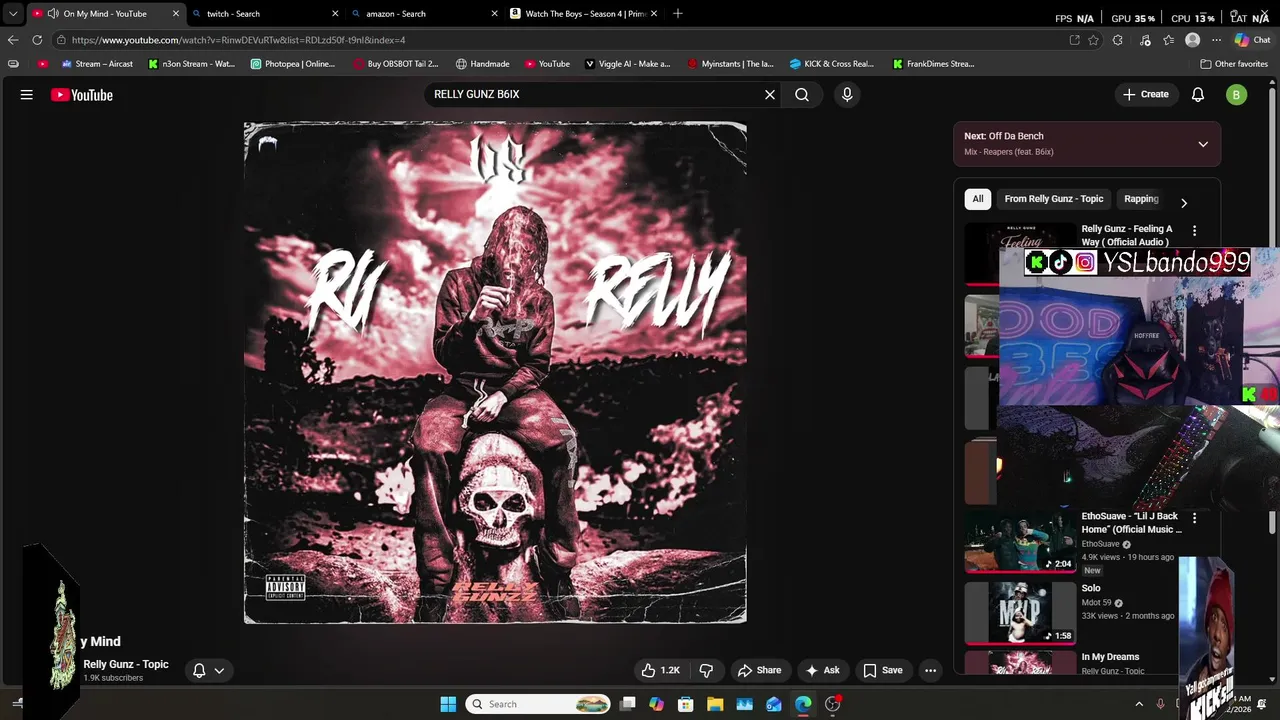Click the Ask button
Screen dimensions: 1280x720
click(x=823, y=670)
